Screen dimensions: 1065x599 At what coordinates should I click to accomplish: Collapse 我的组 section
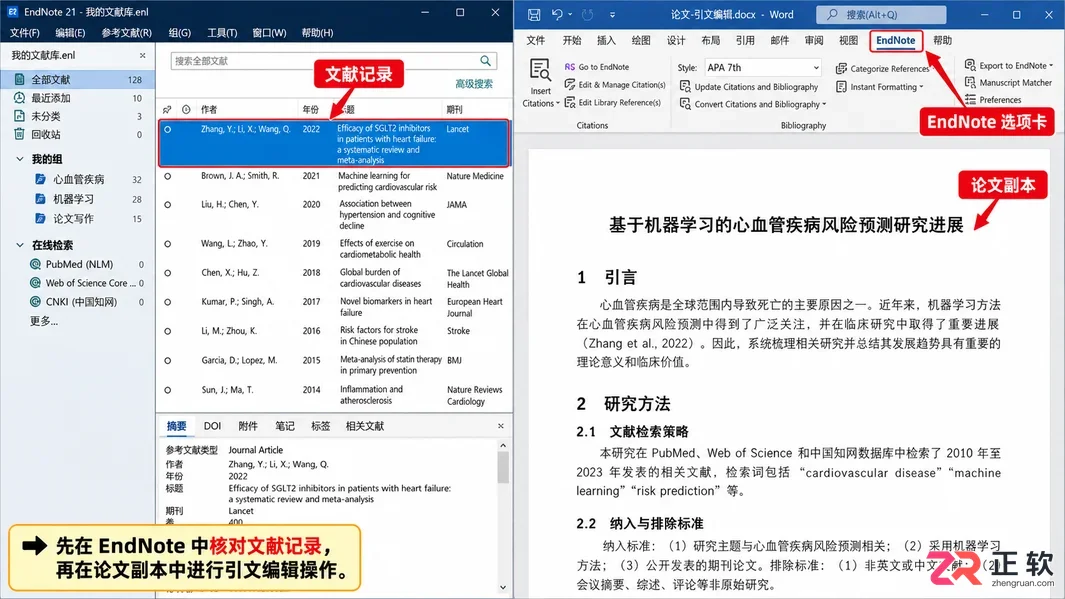click(x=20, y=159)
